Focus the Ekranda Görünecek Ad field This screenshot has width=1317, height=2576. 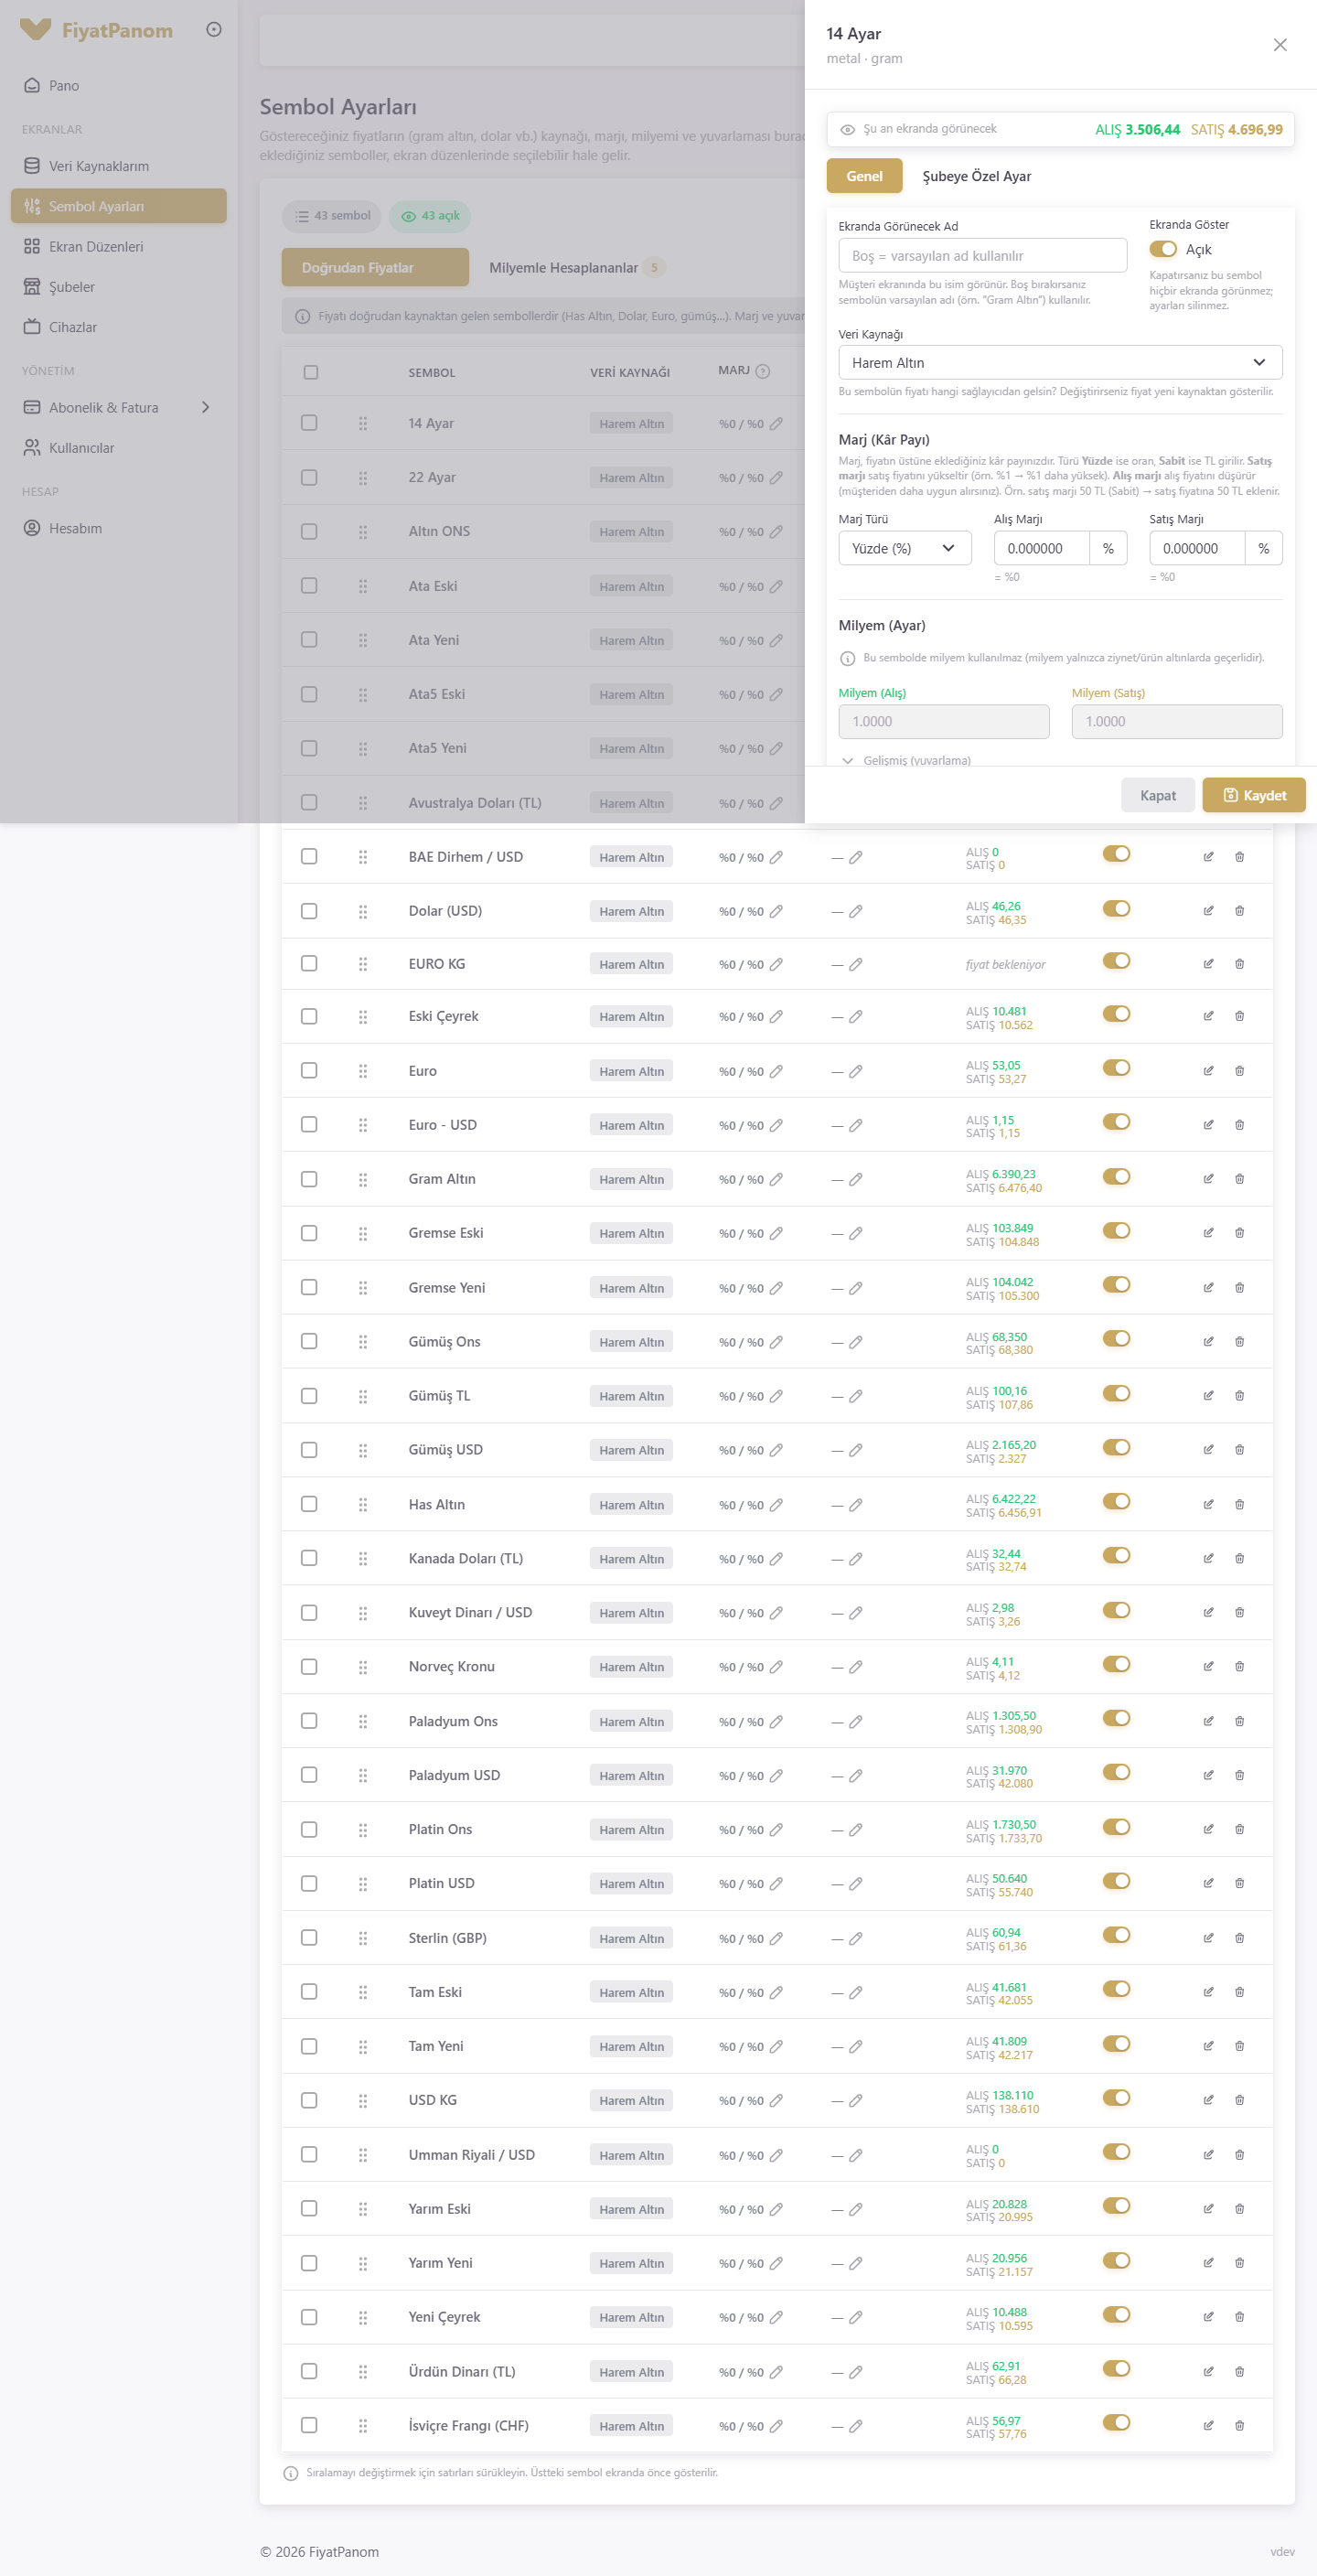point(982,255)
